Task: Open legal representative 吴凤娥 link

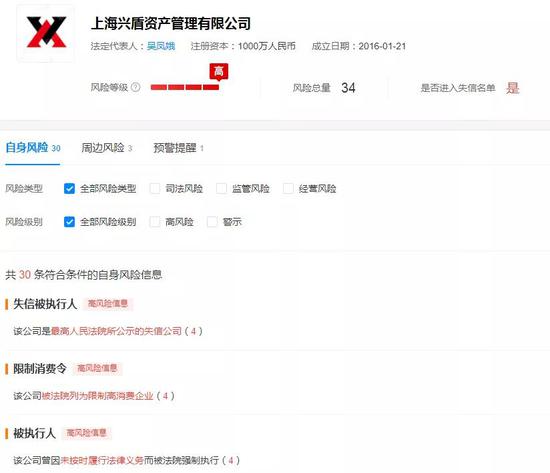Action: (161, 46)
